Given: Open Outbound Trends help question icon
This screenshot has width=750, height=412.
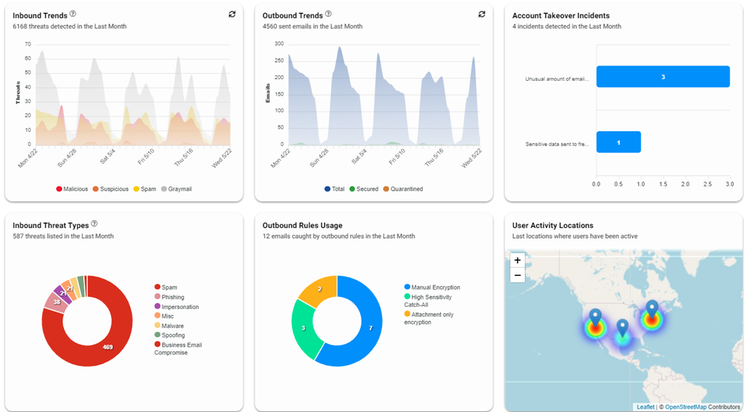Looking at the screenshot, I should click(x=328, y=14).
